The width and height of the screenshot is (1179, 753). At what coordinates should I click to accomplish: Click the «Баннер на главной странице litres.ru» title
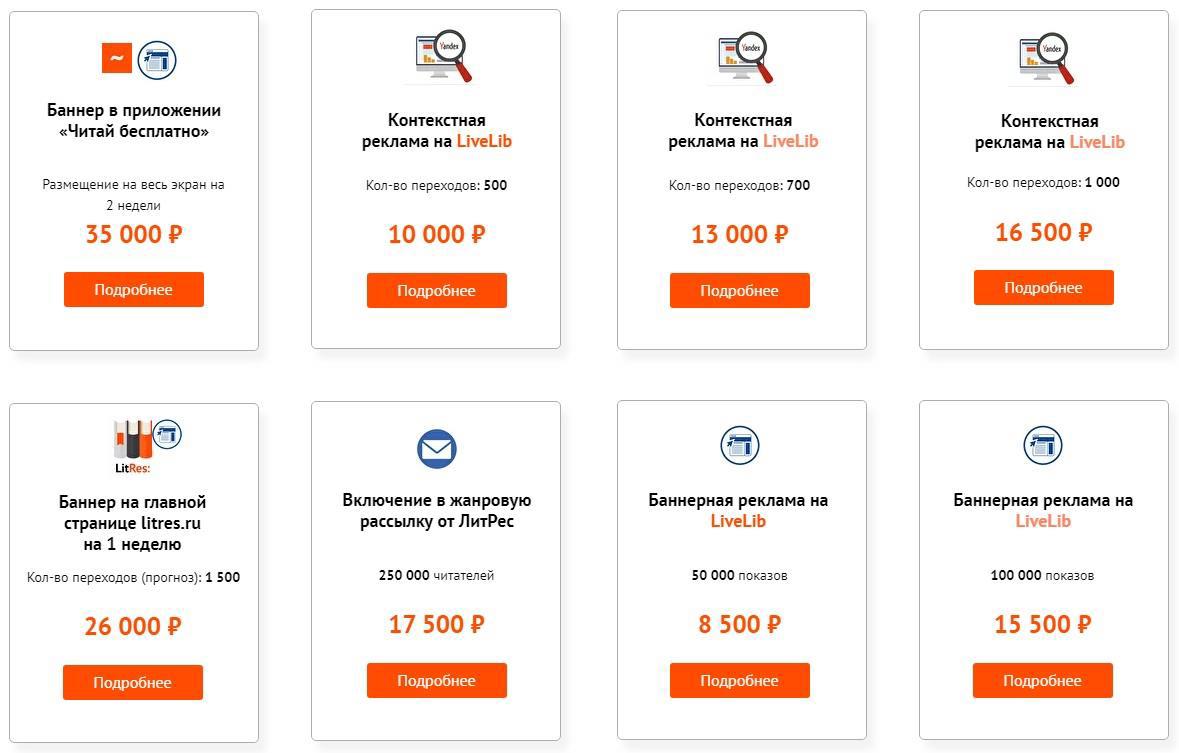(133, 523)
